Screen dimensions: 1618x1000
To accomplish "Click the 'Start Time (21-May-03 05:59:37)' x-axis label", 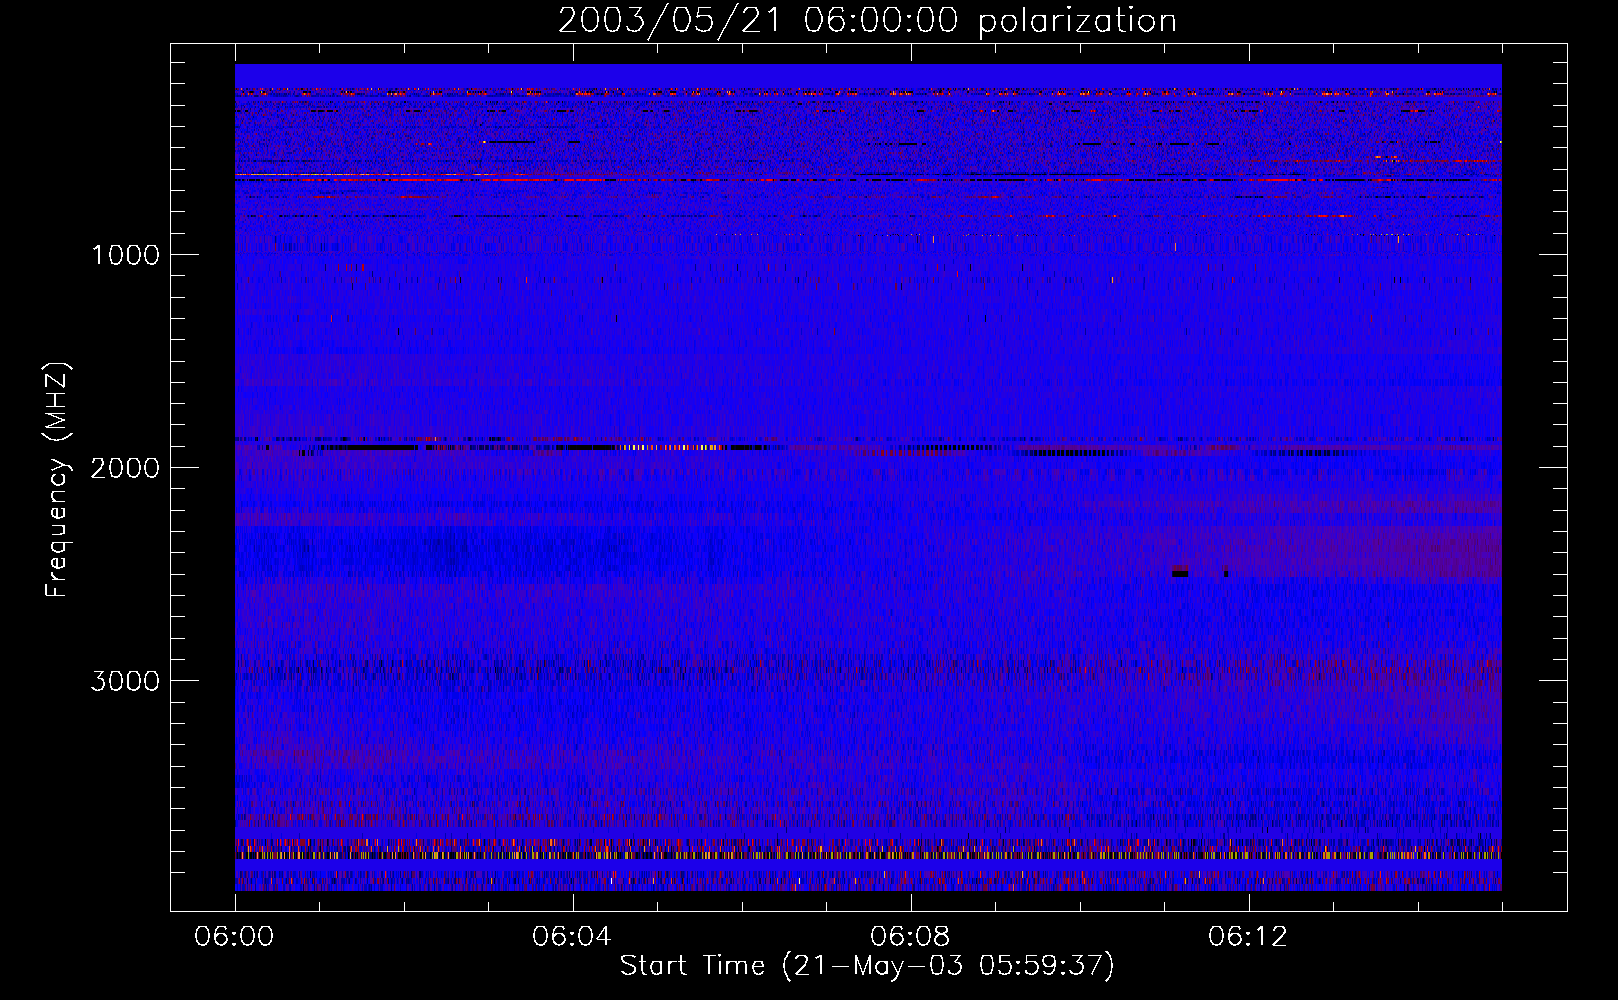I will point(867,966).
